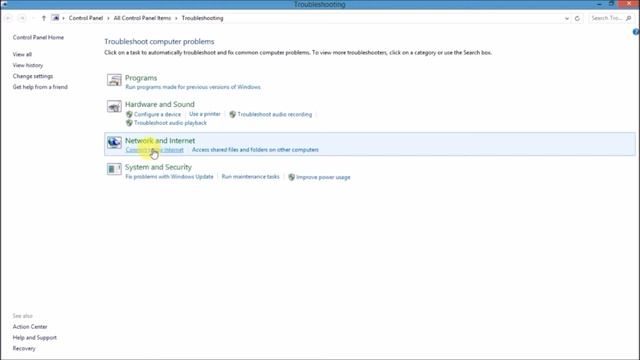Click Configure a device
The height and width of the screenshot is (360, 640).
157,114
